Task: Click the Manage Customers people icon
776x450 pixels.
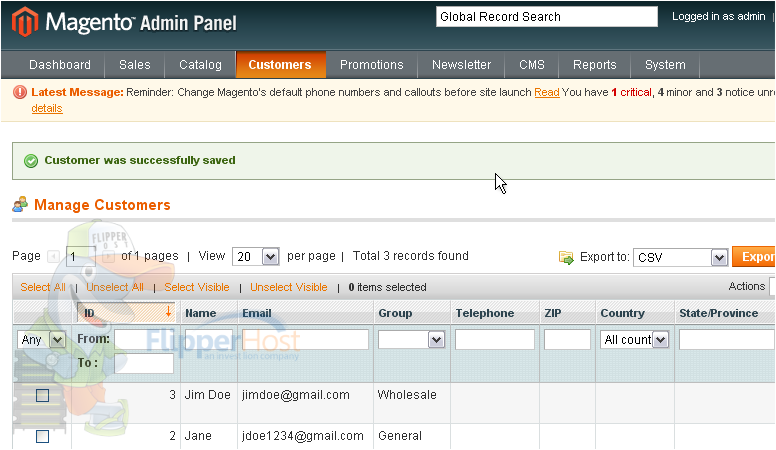Action: click(x=20, y=204)
